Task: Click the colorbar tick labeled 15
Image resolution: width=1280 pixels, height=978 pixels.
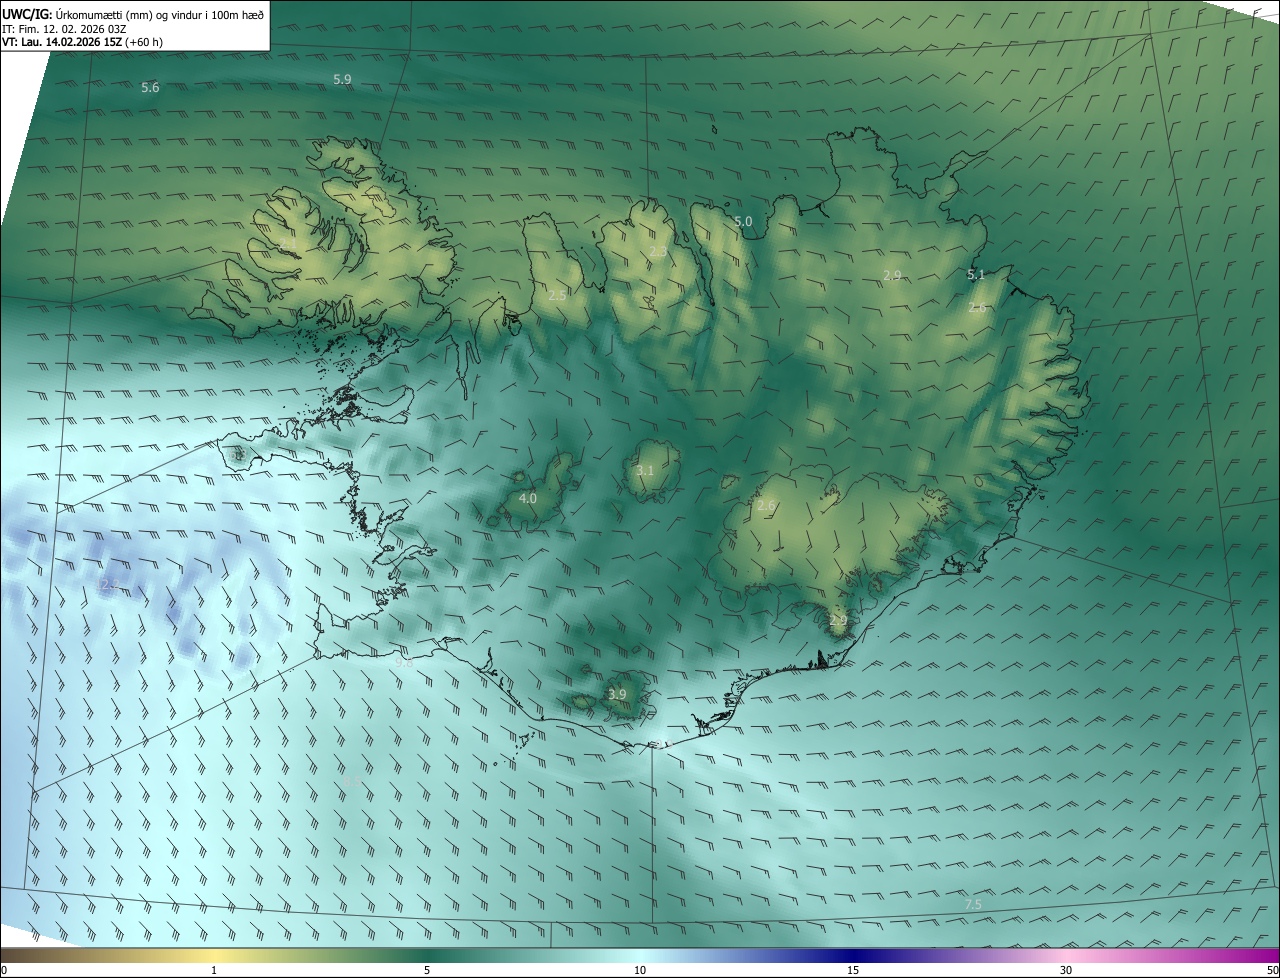Action: click(853, 970)
